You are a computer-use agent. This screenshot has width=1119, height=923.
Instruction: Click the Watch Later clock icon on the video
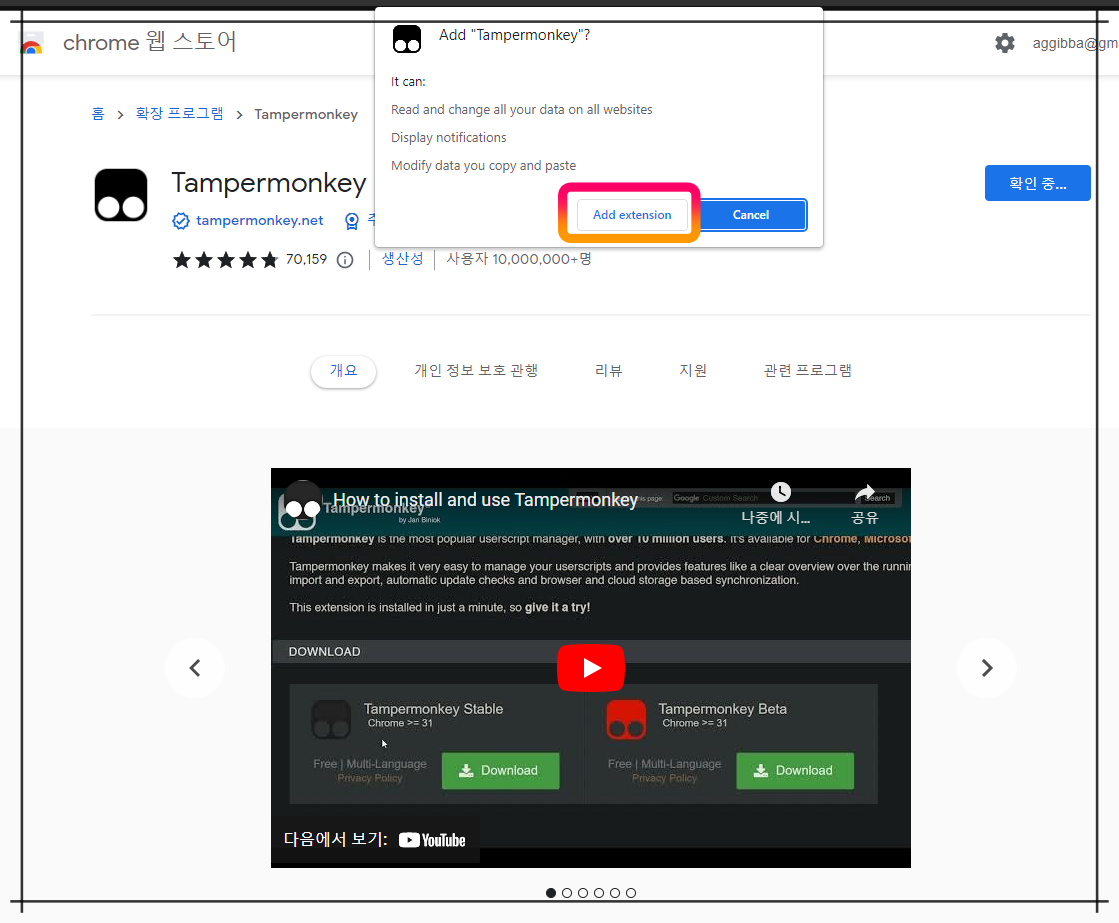click(781, 492)
